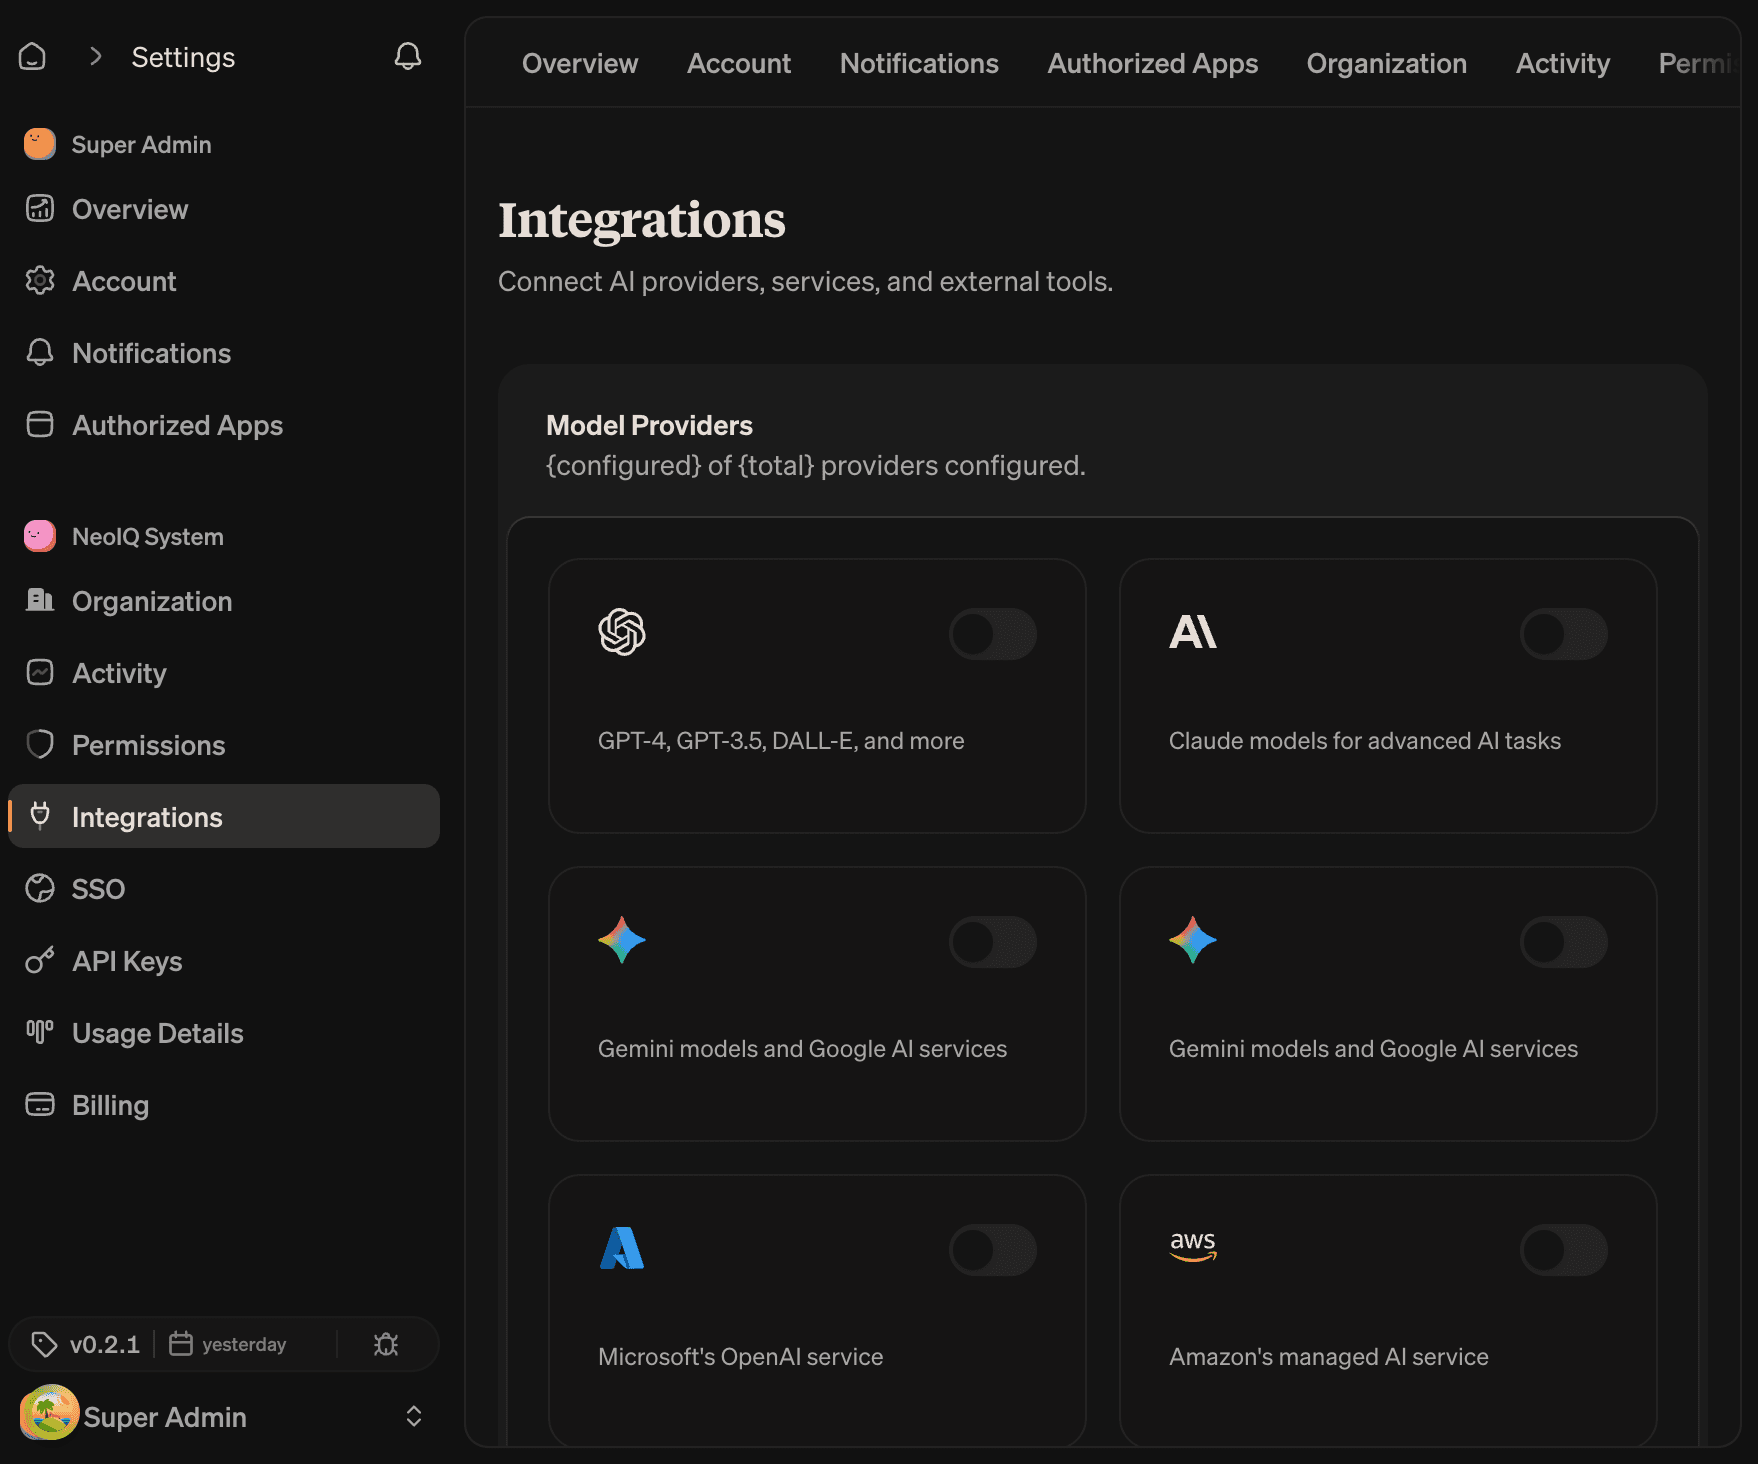Click the Model Providers heading
Viewport: 1758px width, 1464px height.
[649, 425]
